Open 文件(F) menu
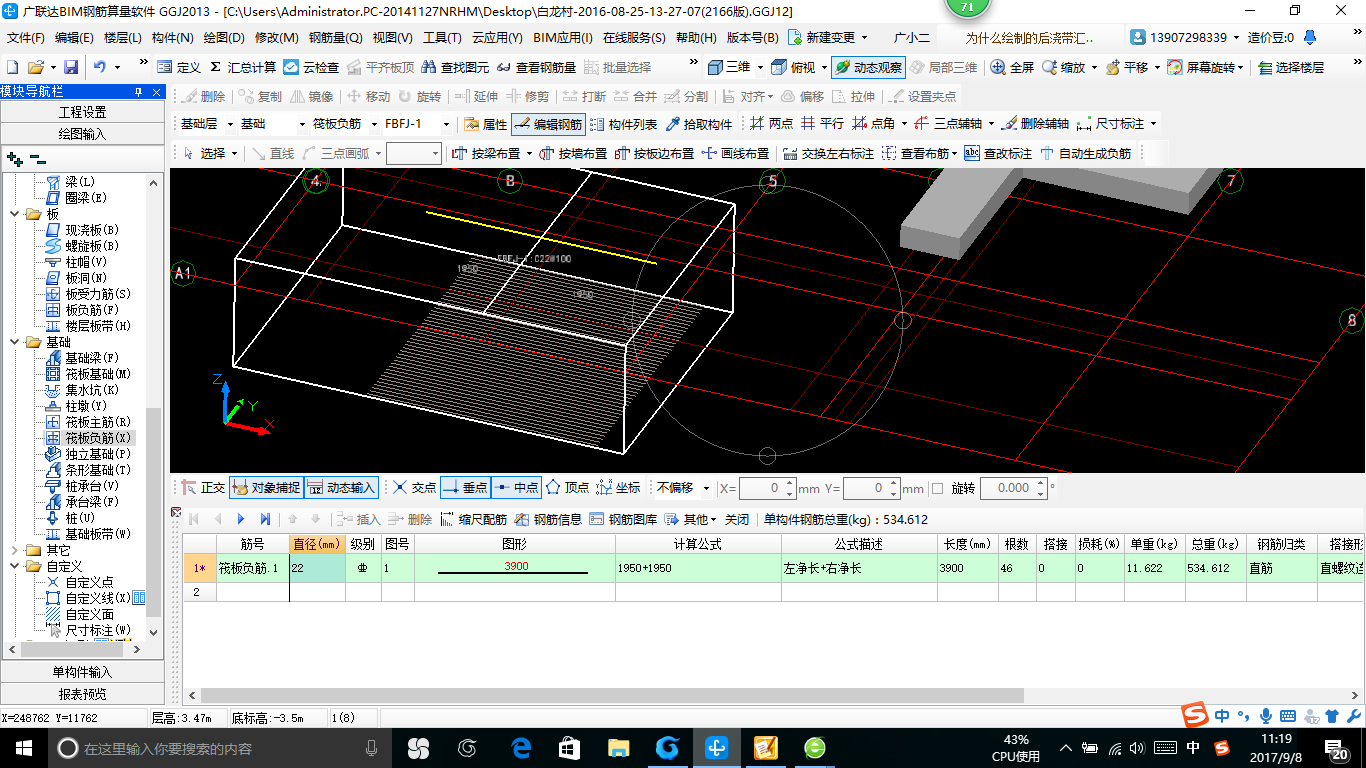The image size is (1366, 768). tap(26, 38)
